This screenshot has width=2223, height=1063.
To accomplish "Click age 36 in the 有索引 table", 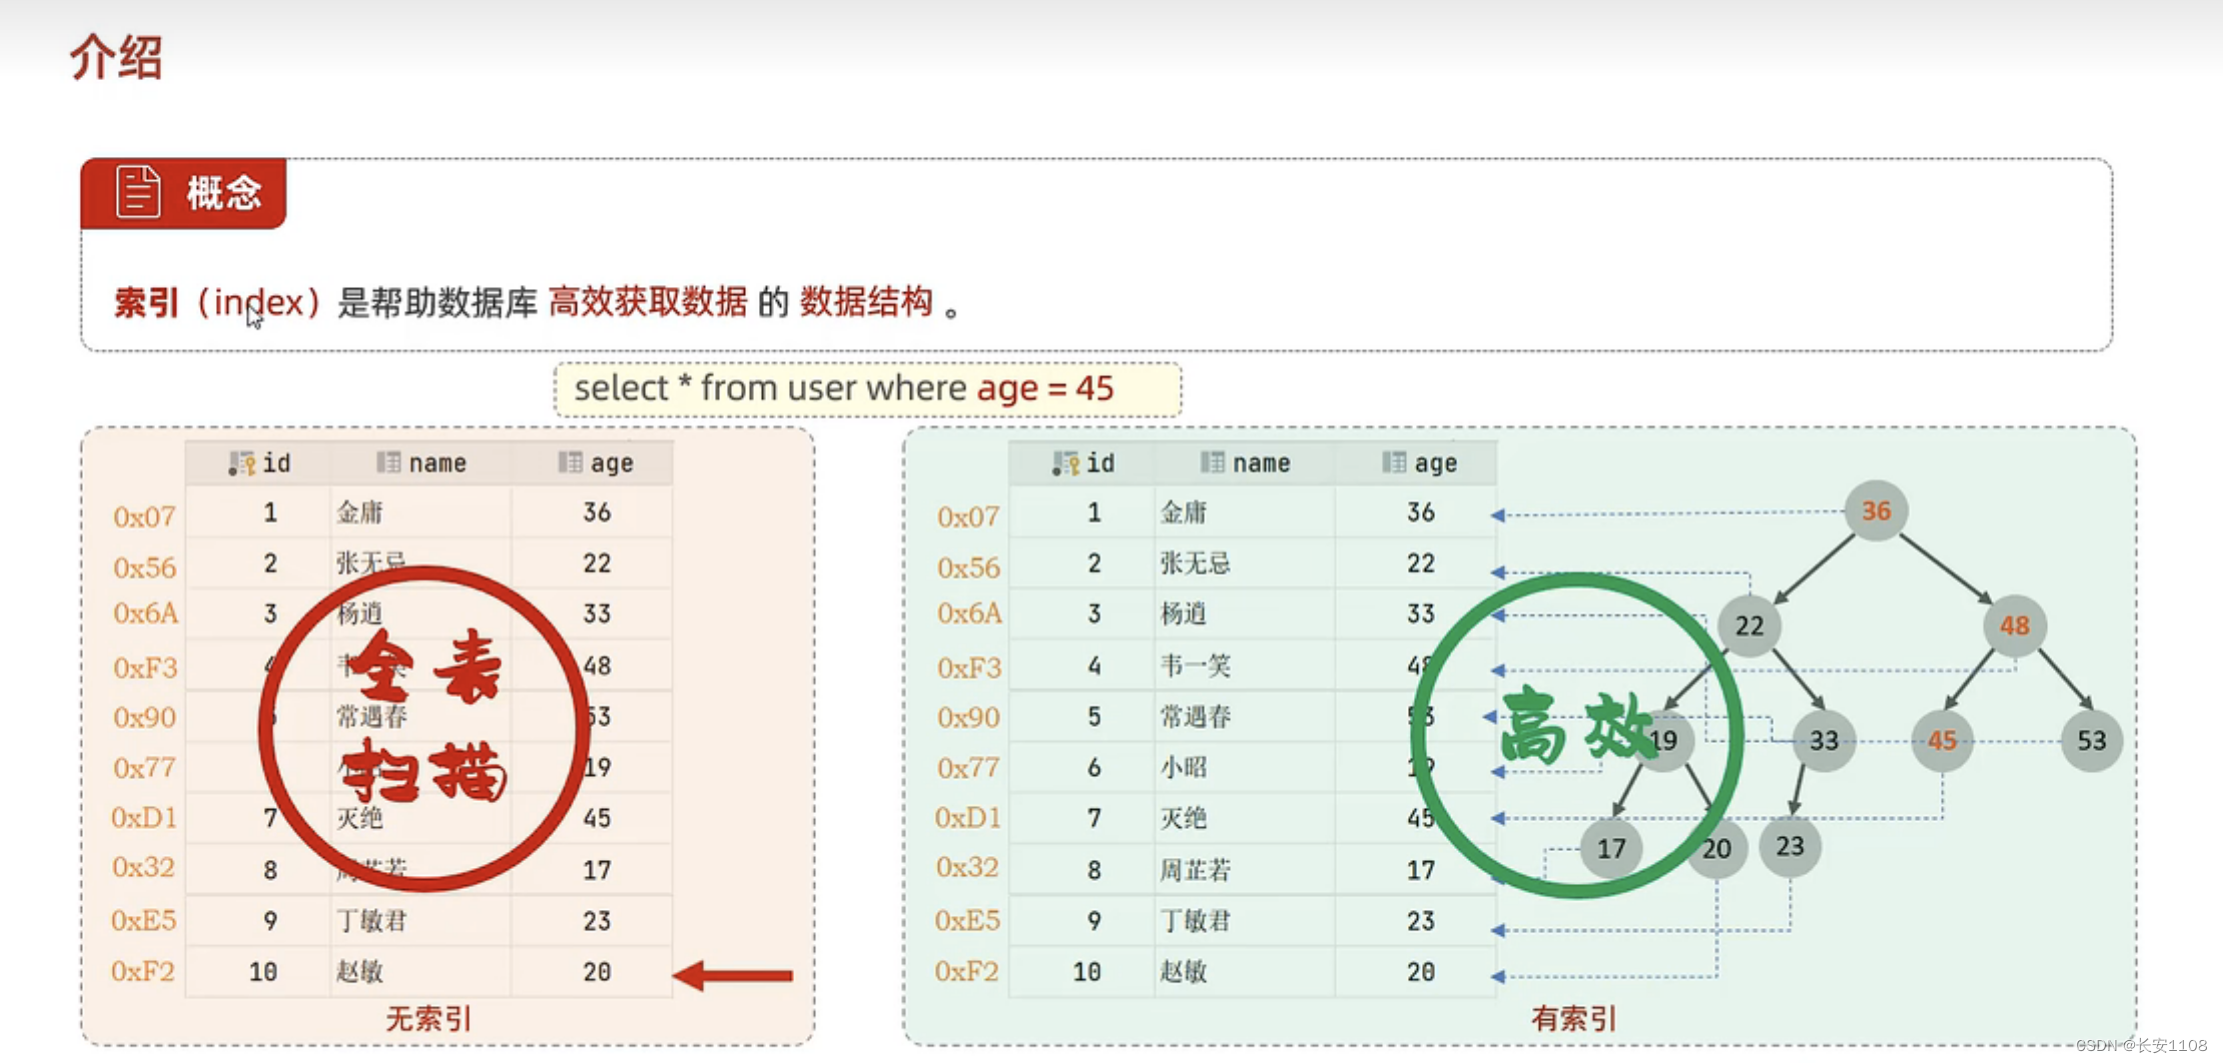I will [x=1421, y=513].
